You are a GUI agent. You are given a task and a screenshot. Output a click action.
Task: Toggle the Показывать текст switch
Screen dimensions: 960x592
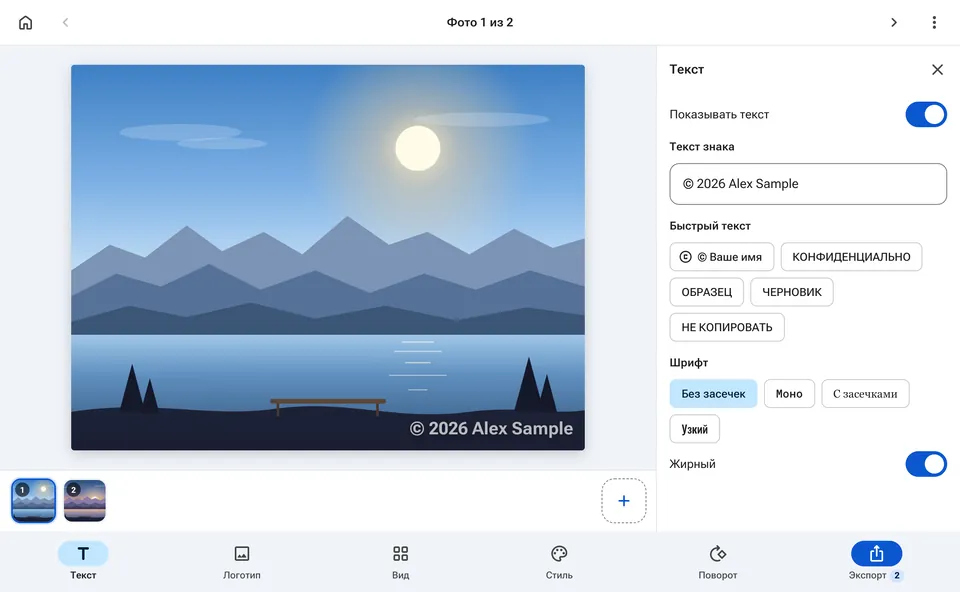pyautogui.click(x=926, y=114)
